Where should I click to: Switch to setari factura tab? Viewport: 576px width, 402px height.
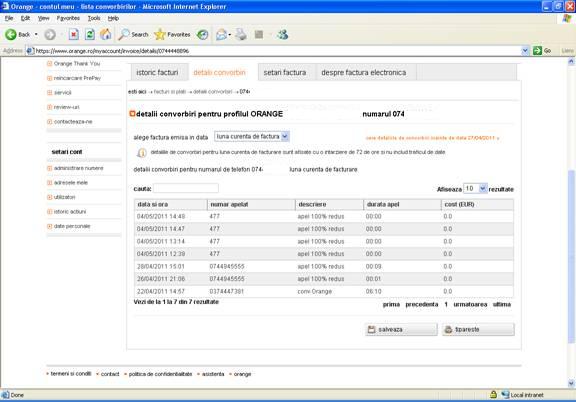[x=285, y=73]
